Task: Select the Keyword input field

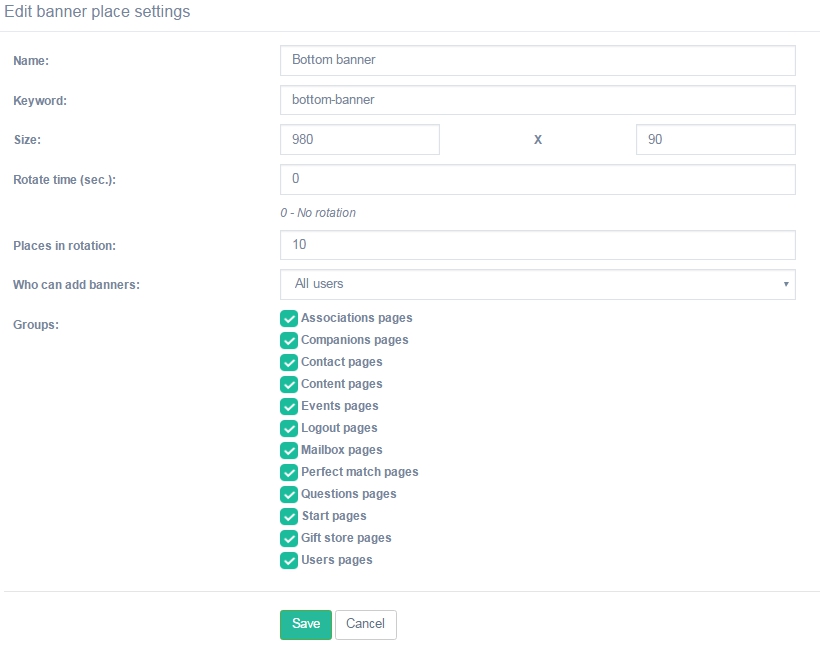Action: pyautogui.click(x=538, y=100)
